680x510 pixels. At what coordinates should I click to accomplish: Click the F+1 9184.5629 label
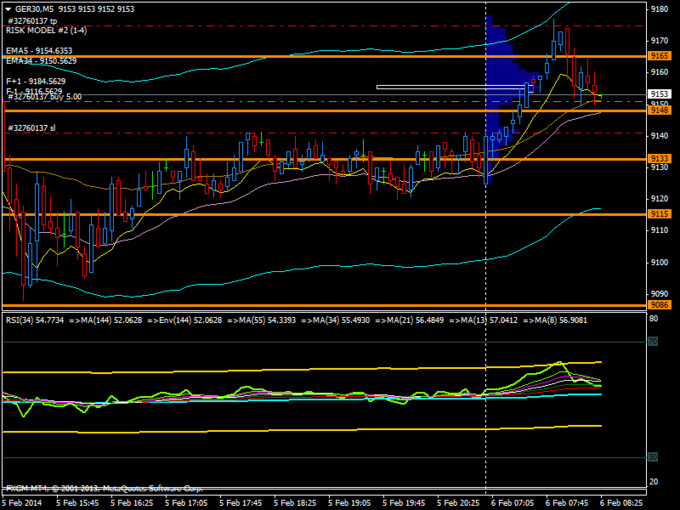[36, 80]
